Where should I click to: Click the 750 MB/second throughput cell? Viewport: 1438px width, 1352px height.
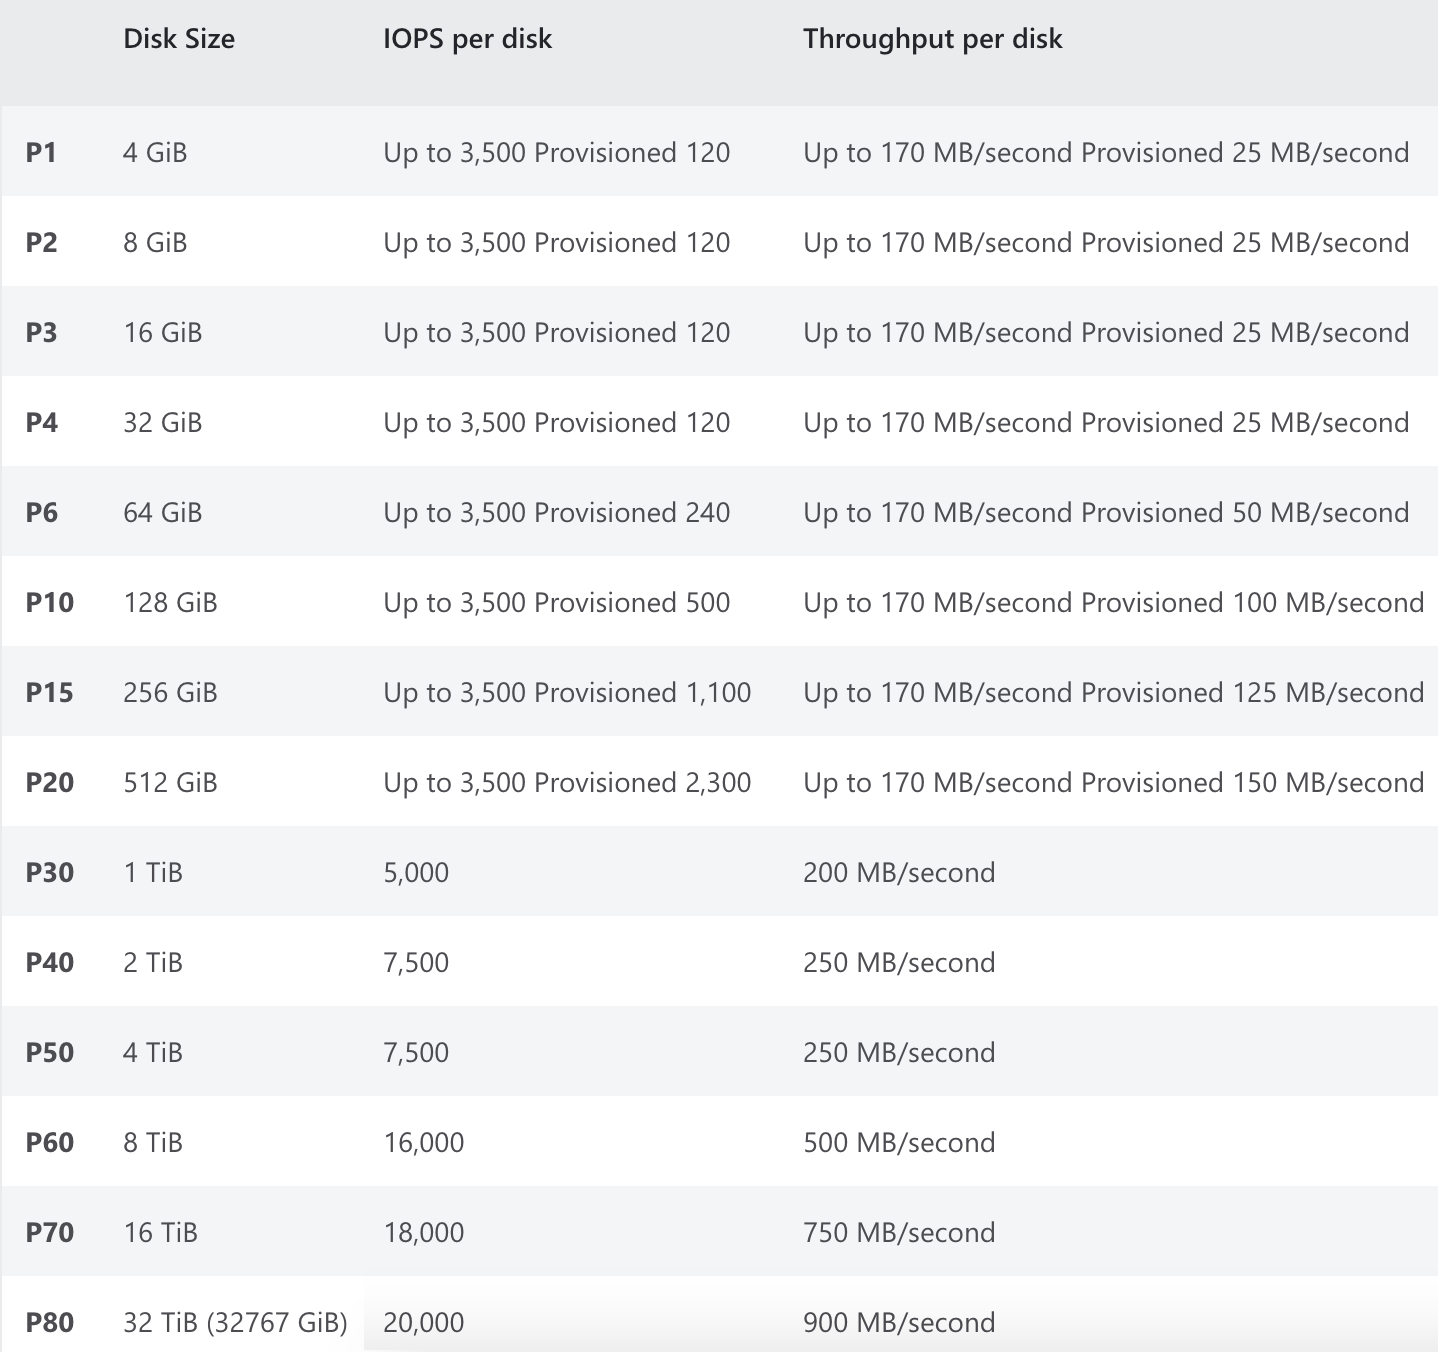[899, 1233]
